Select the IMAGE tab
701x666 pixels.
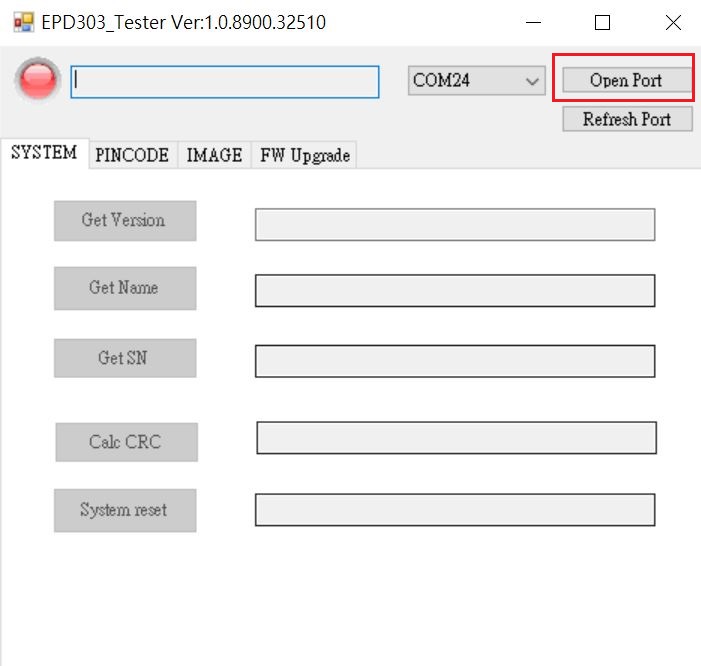[x=214, y=155]
